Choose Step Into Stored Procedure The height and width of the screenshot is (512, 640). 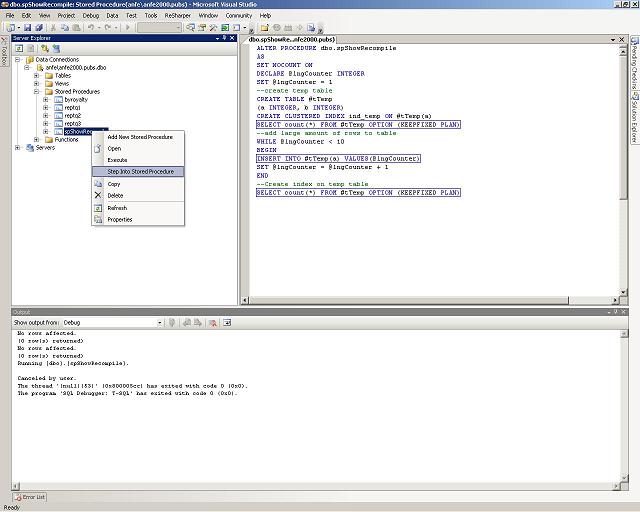pos(139,172)
